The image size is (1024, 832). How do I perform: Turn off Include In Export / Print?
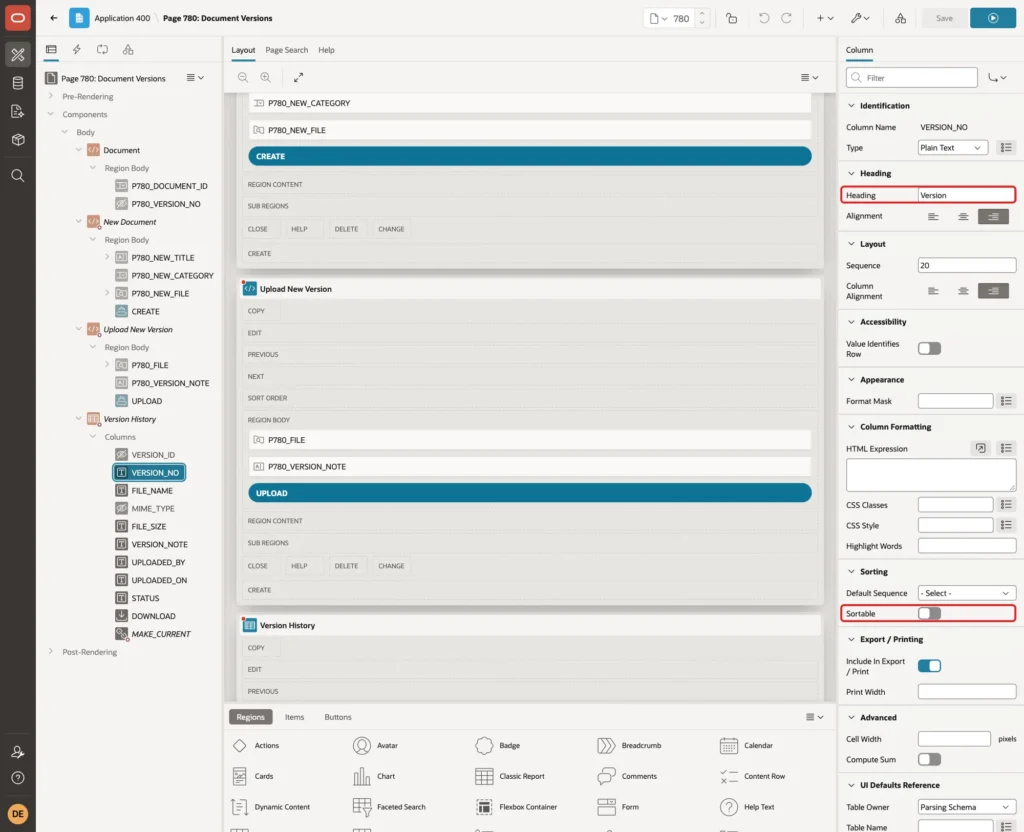coord(929,666)
